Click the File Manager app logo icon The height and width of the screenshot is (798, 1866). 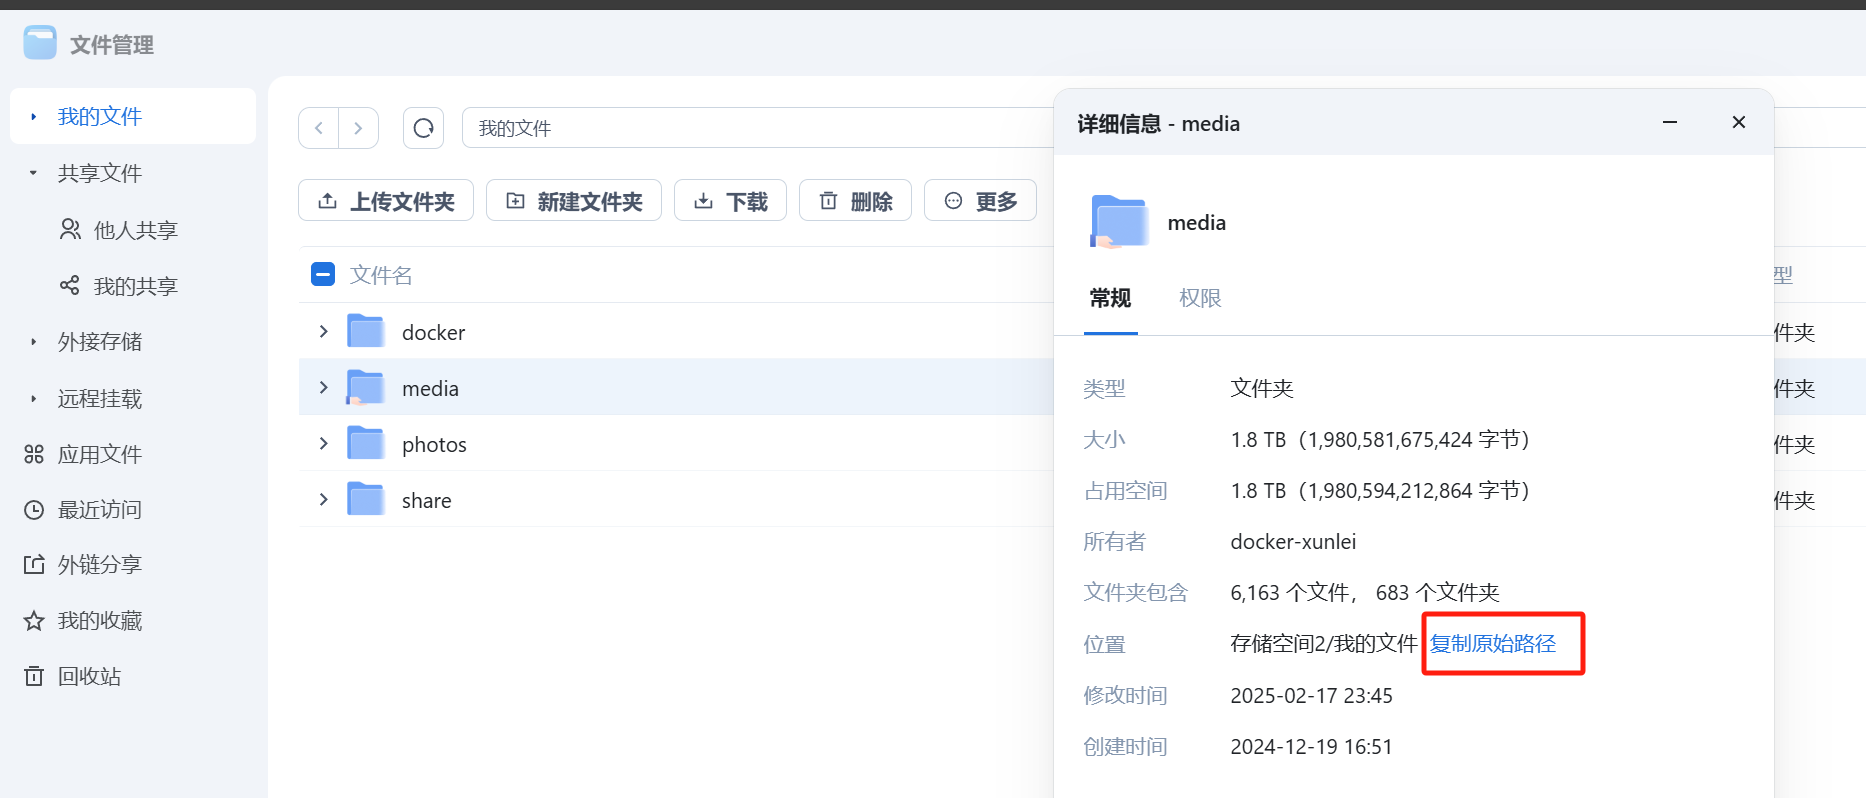tap(40, 43)
